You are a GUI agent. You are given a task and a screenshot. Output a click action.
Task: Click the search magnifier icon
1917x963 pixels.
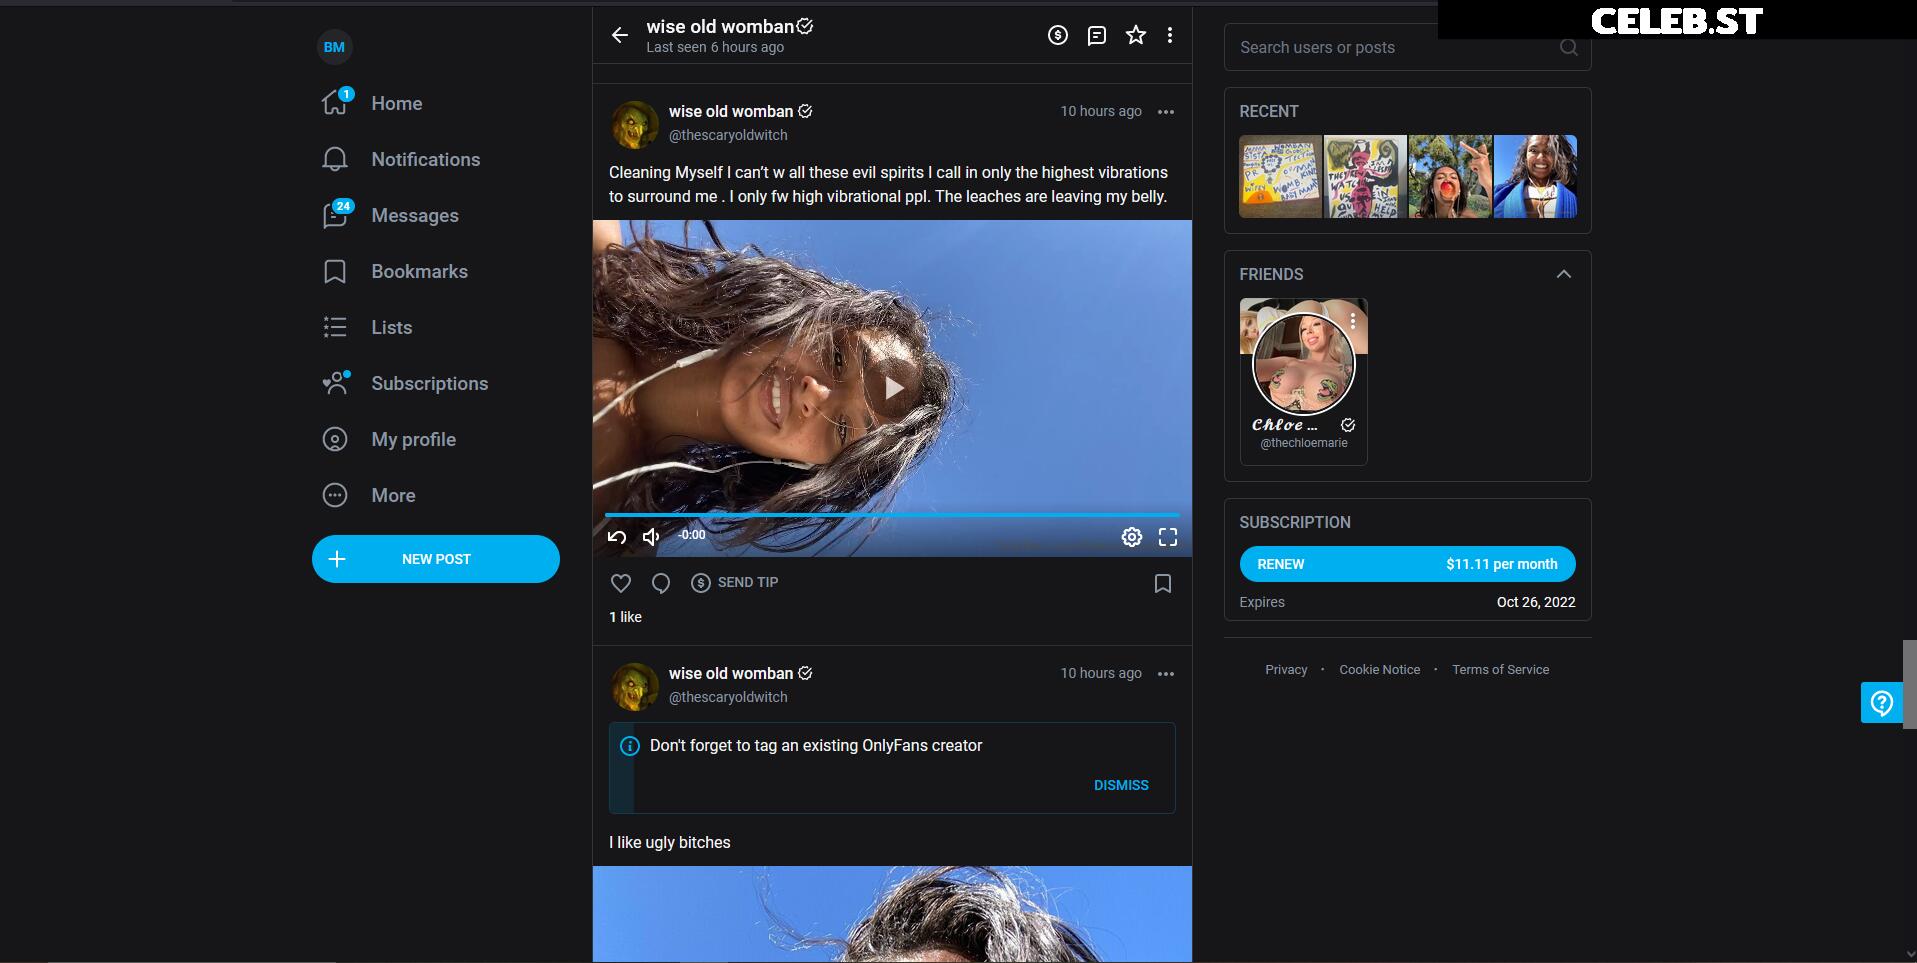pyautogui.click(x=1568, y=47)
